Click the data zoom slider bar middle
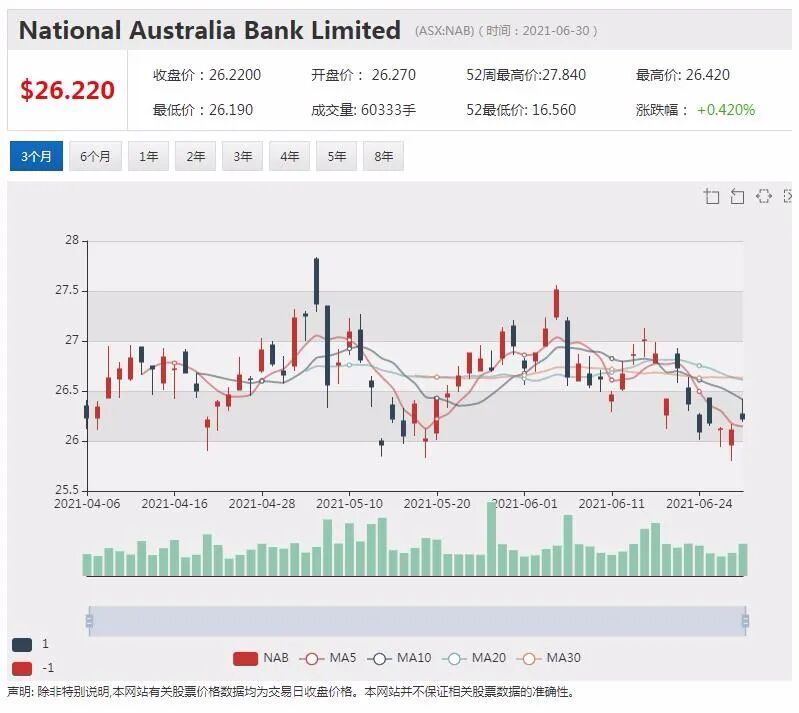This screenshot has width=799, height=713. tap(417, 621)
